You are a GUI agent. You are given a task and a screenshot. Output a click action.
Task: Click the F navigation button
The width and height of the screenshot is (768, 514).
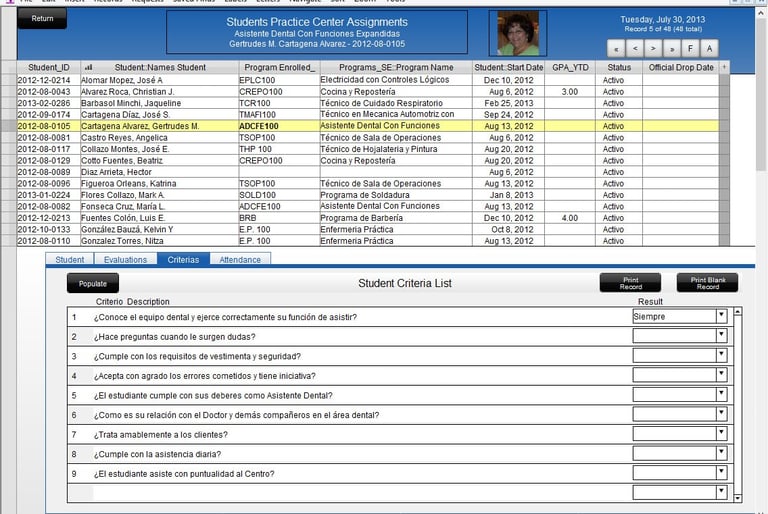[690, 49]
